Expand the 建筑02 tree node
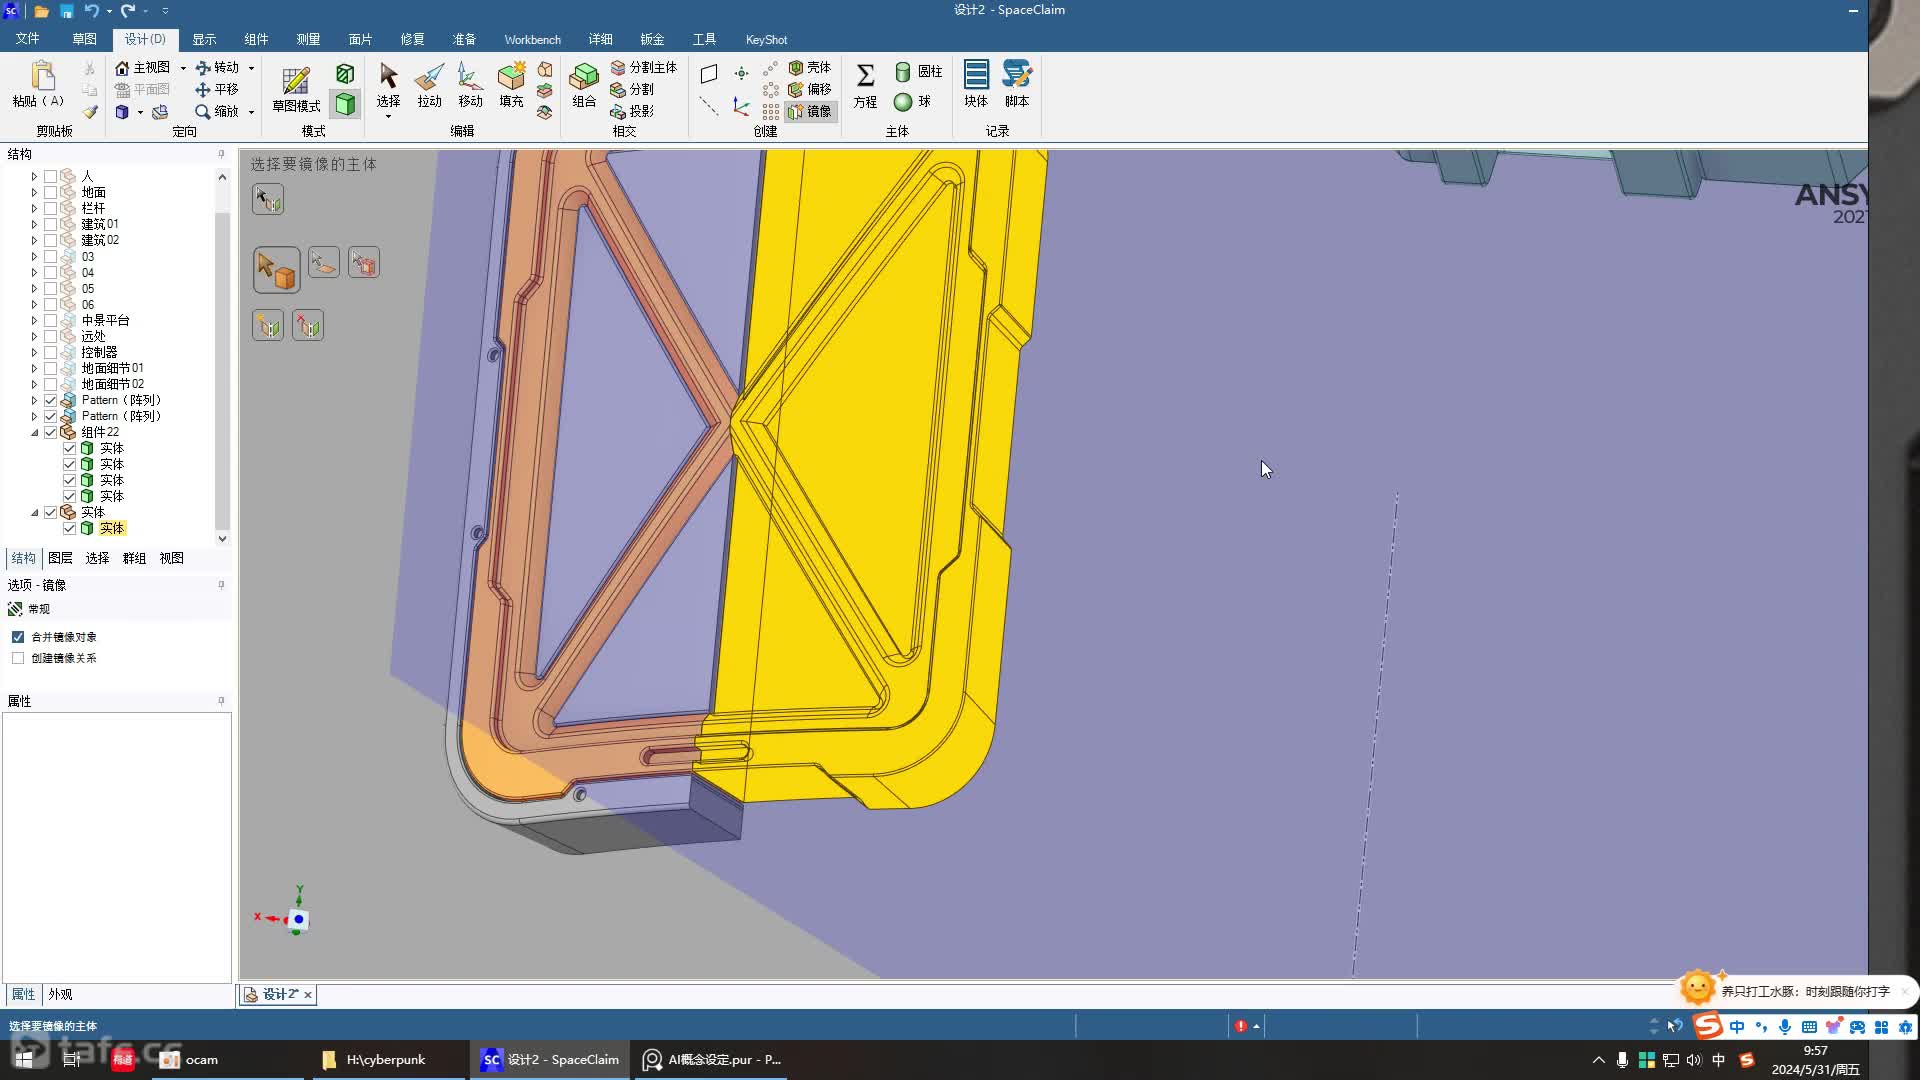Screen dimensions: 1920x1080 [34, 240]
